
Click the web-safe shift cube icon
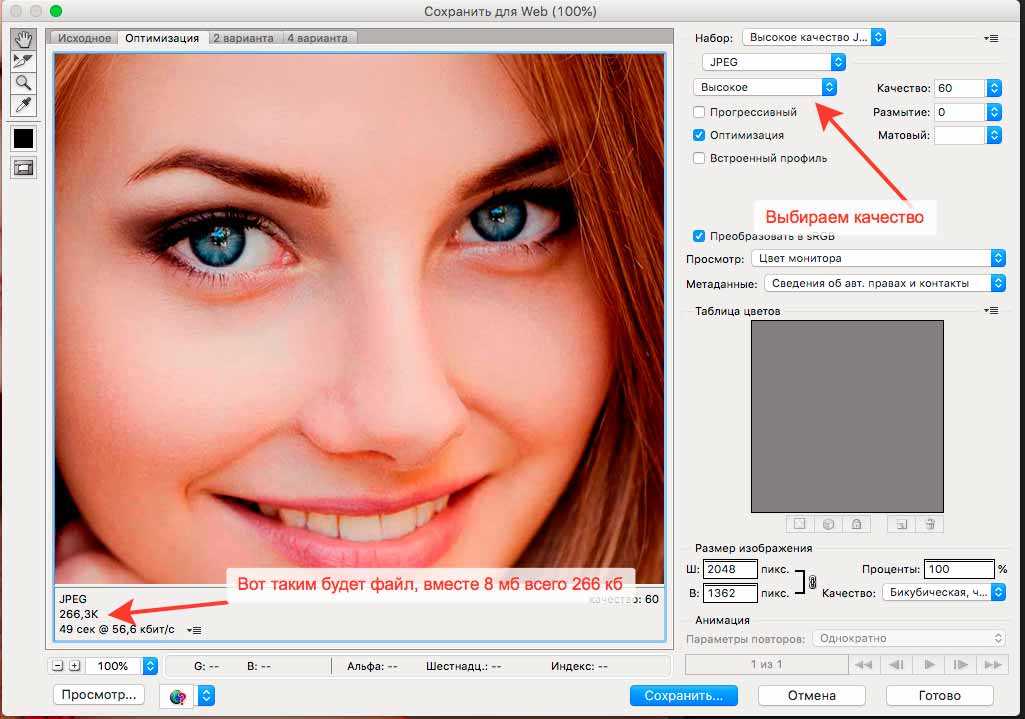[828, 524]
